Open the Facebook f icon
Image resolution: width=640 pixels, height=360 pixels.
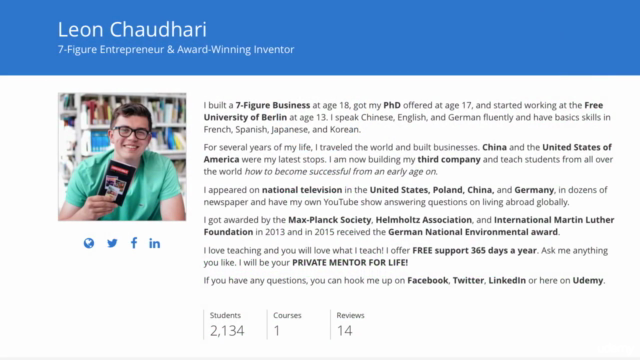134,243
